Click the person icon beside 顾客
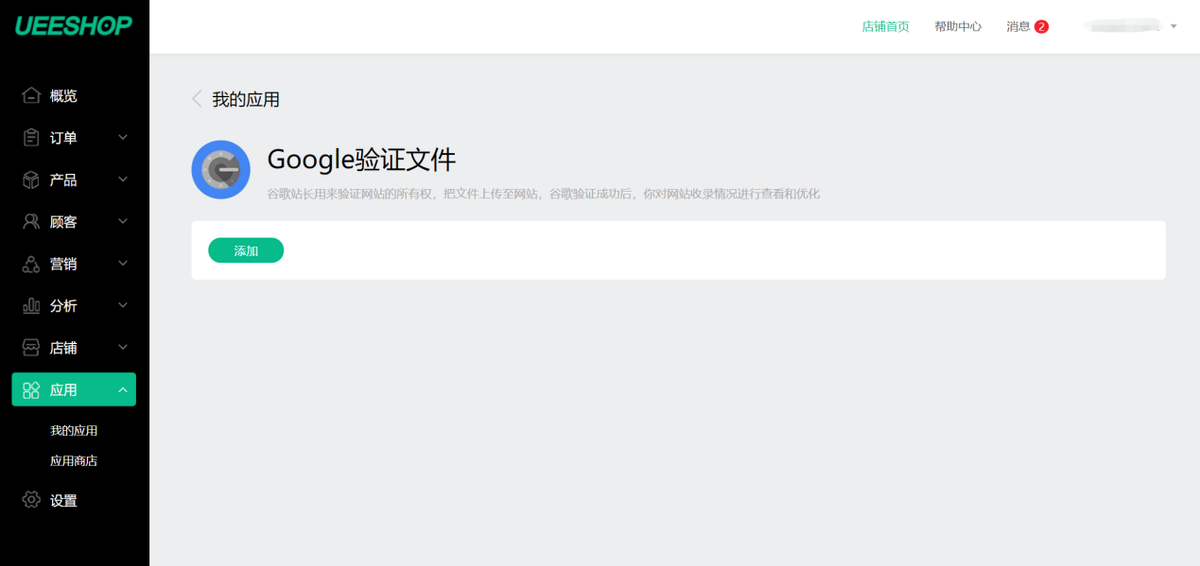This screenshot has width=1200, height=566. point(31,222)
